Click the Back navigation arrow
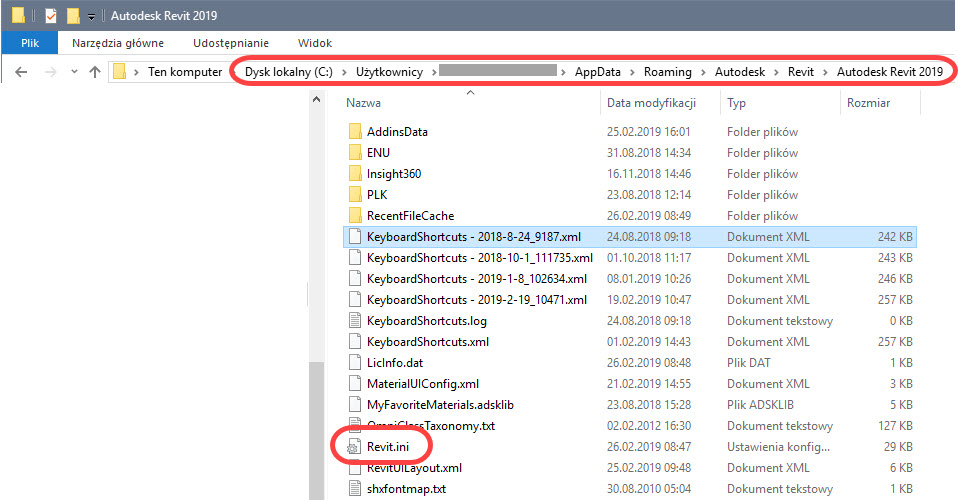 click(x=21, y=72)
